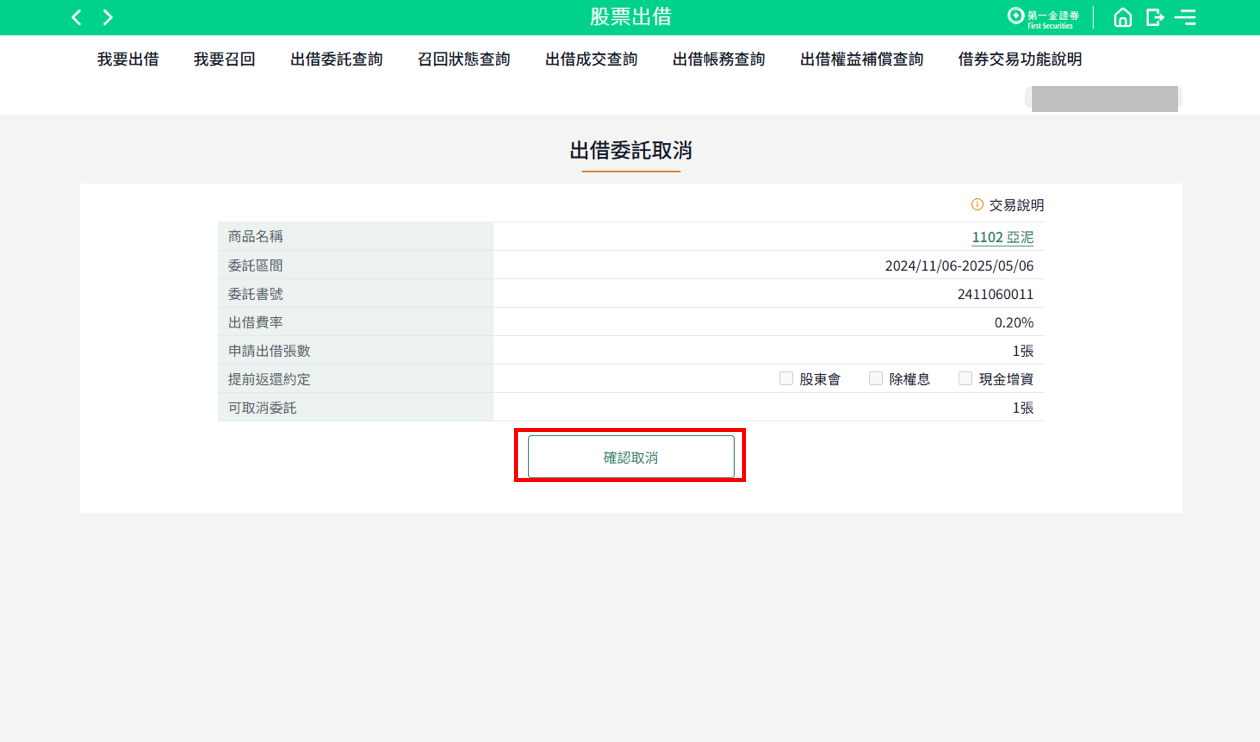Enable the 股東會 checkbox
The image size is (1260, 742).
click(786, 379)
